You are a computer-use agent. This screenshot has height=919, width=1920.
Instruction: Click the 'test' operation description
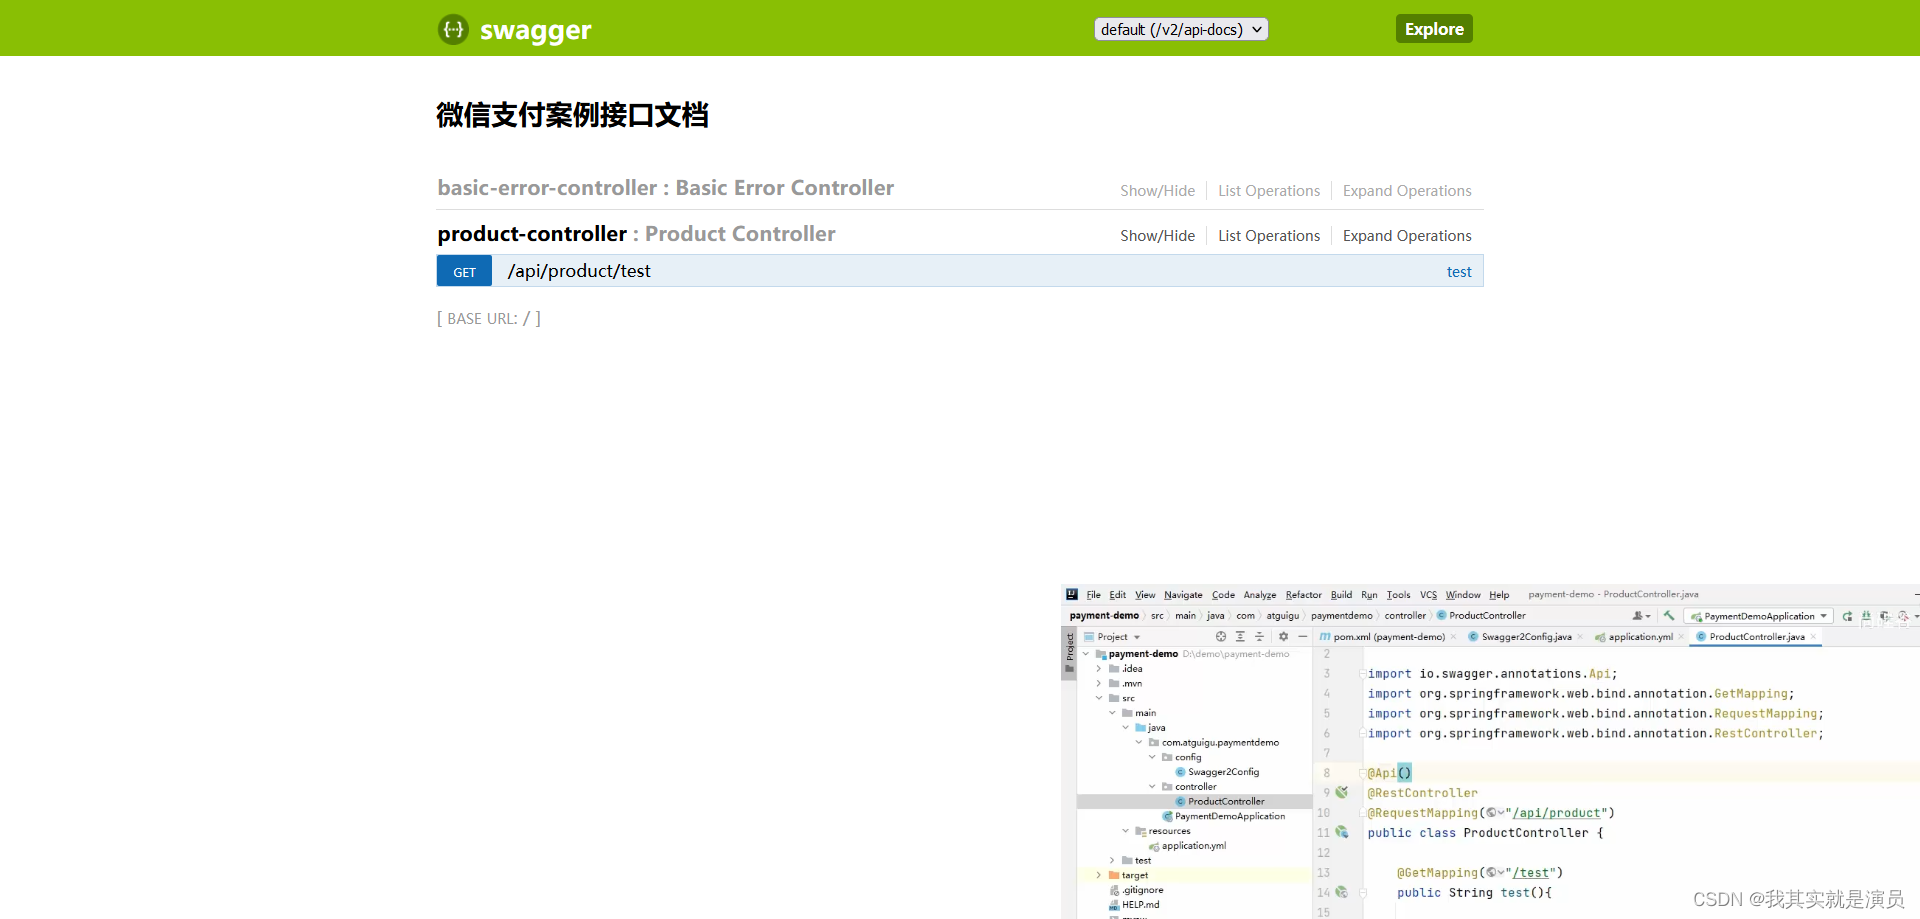(1459, 272)
